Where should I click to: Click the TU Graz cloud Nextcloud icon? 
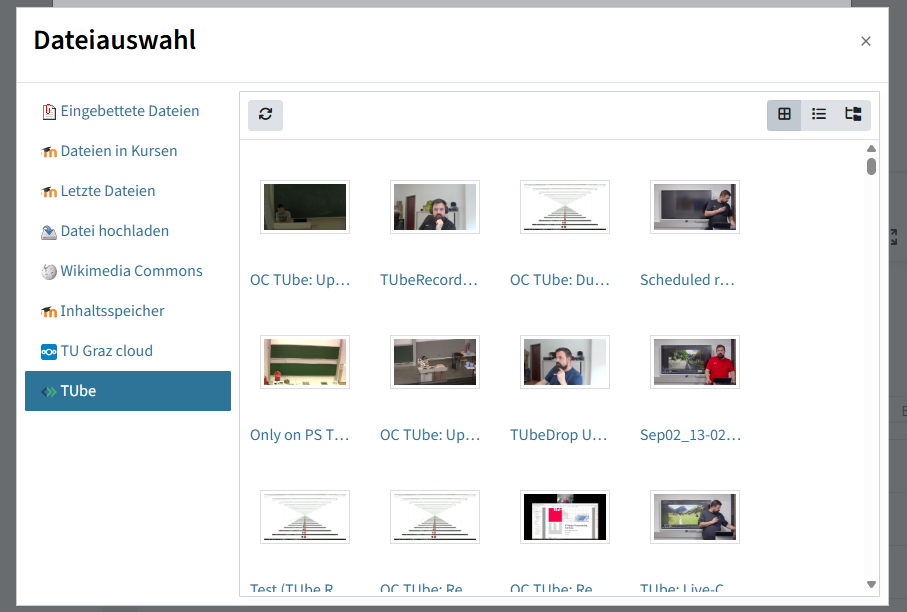coord(49,352)
